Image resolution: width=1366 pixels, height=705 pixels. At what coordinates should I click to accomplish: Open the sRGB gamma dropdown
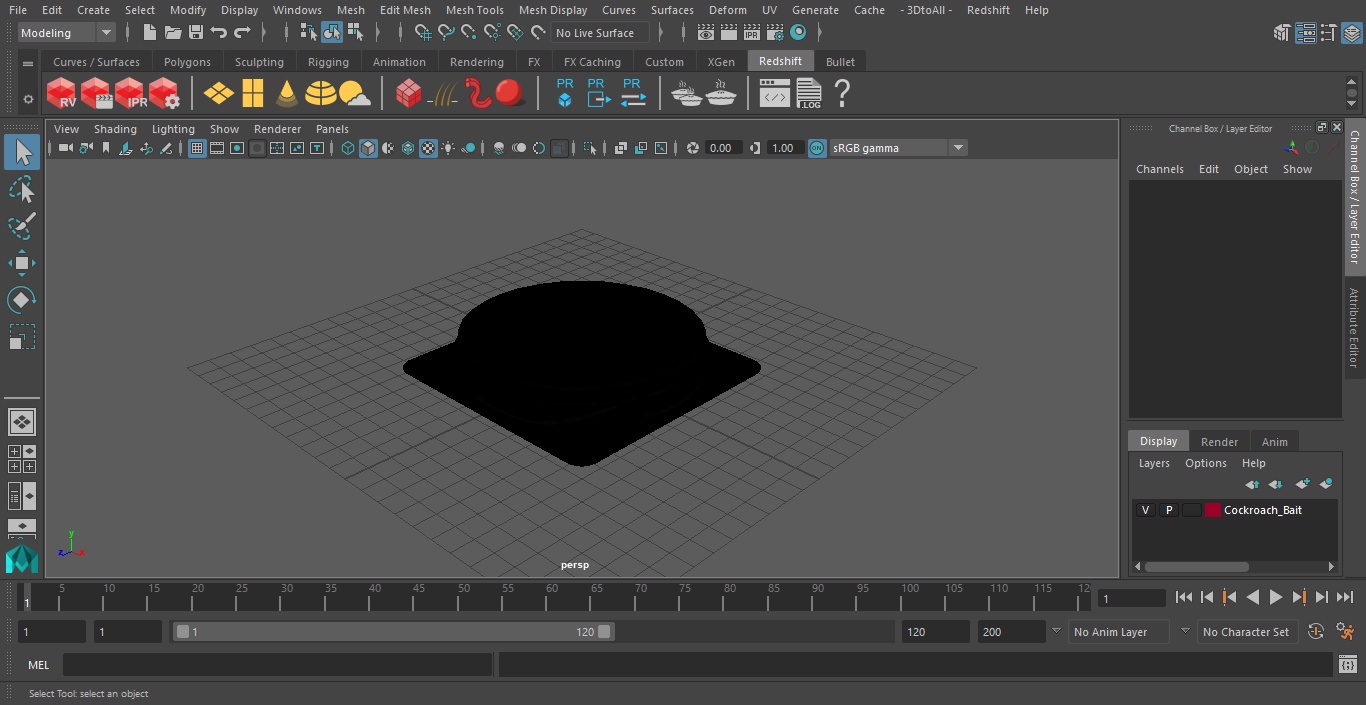[x=897, y=148]
